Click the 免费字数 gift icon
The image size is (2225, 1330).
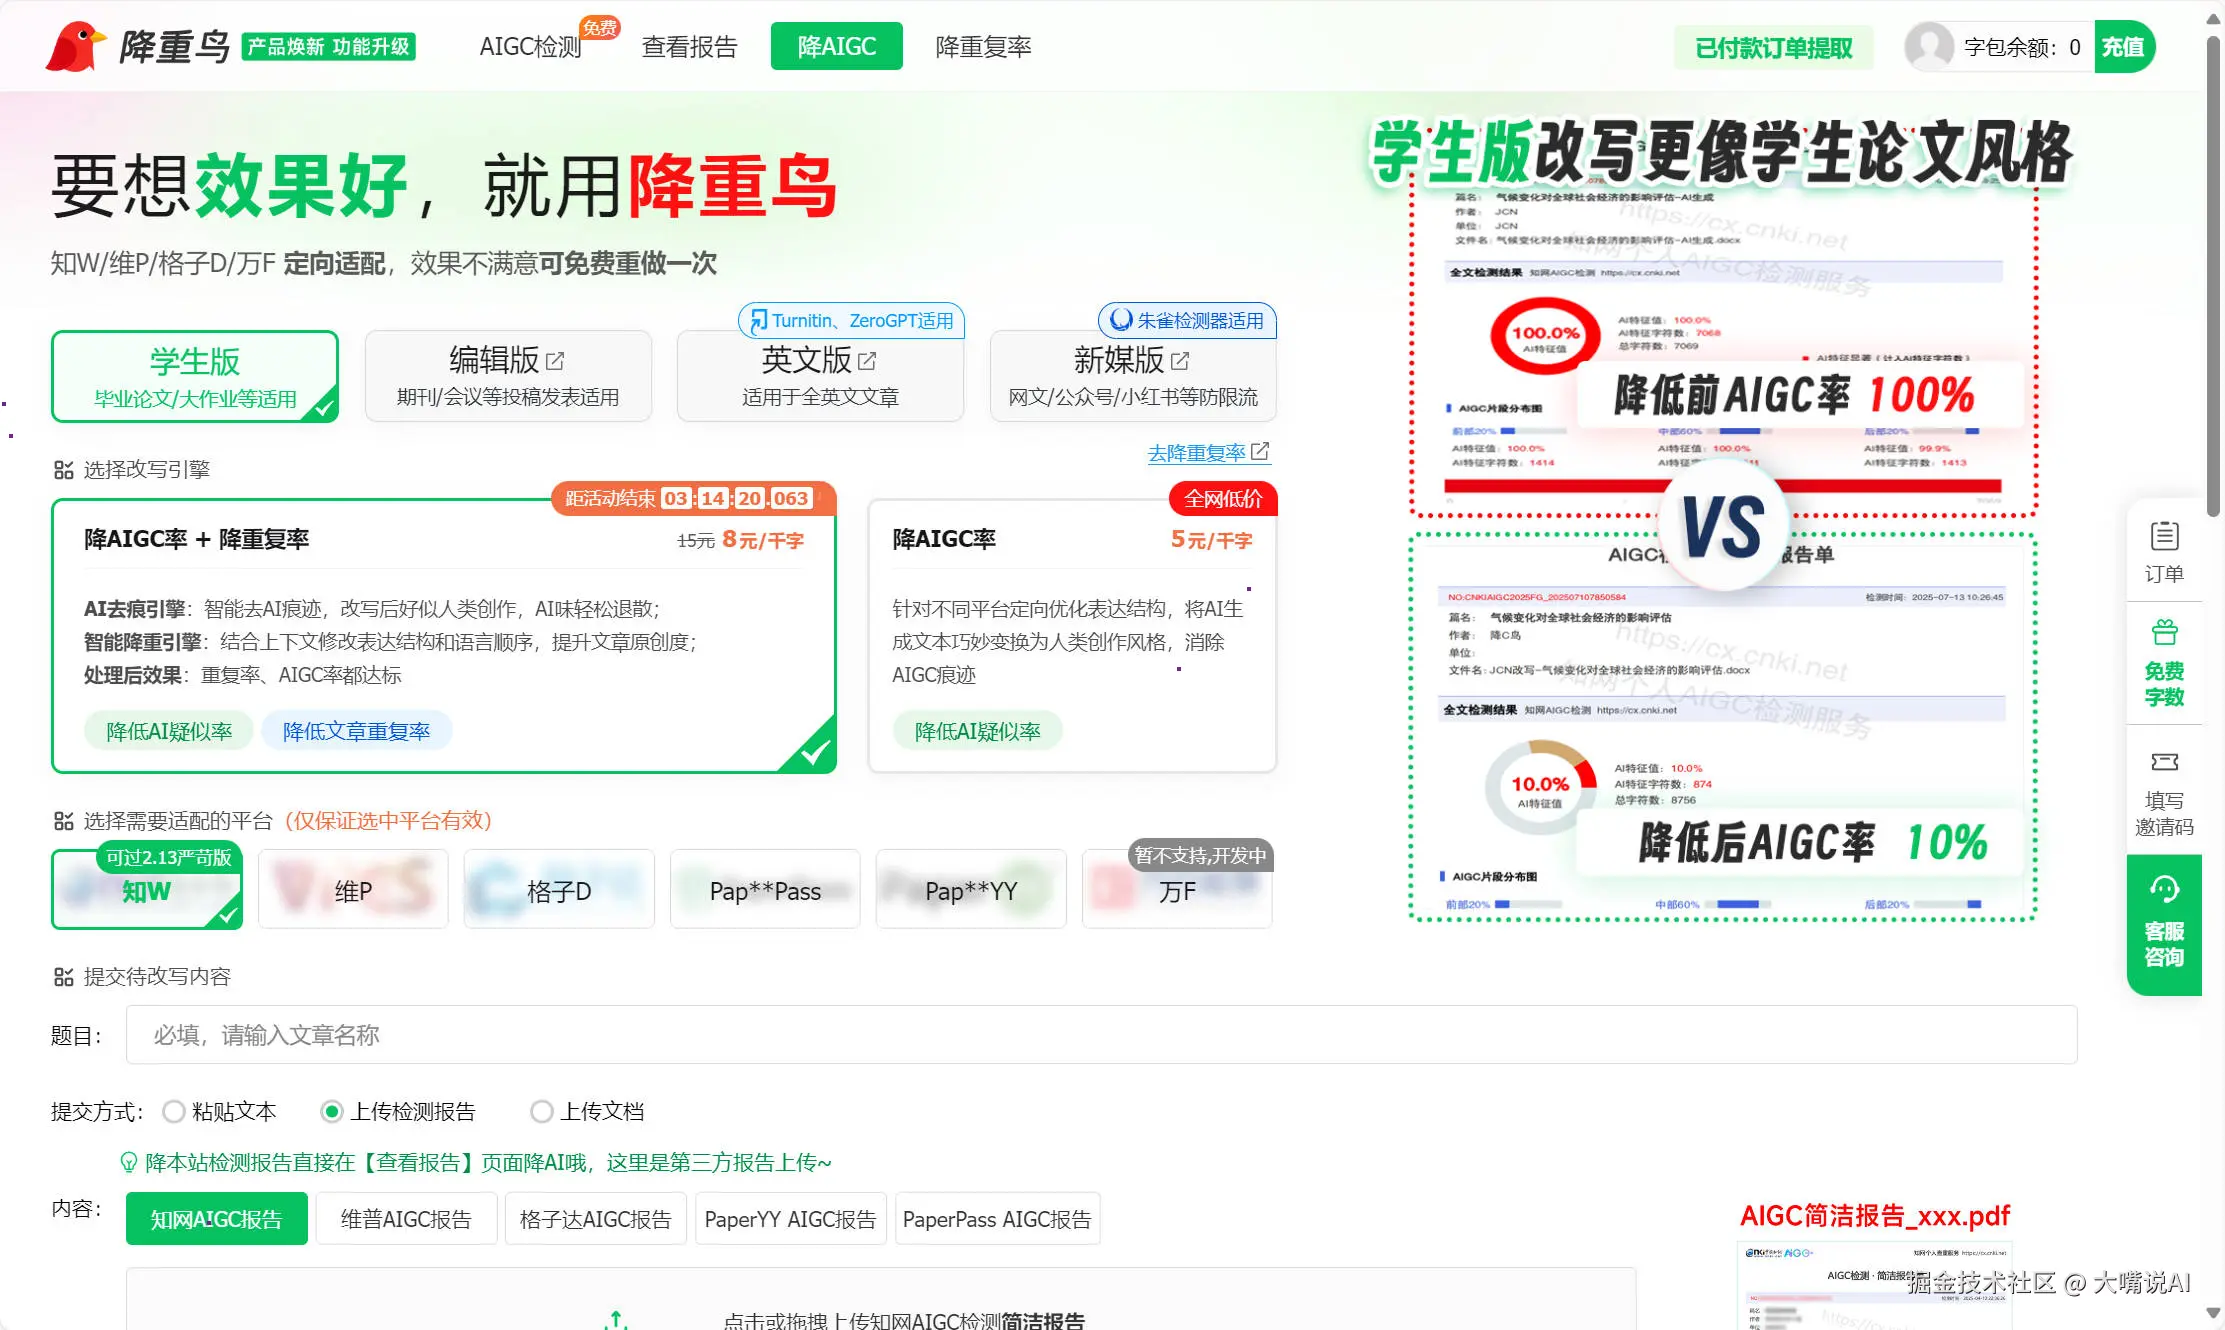(2164, 633)
